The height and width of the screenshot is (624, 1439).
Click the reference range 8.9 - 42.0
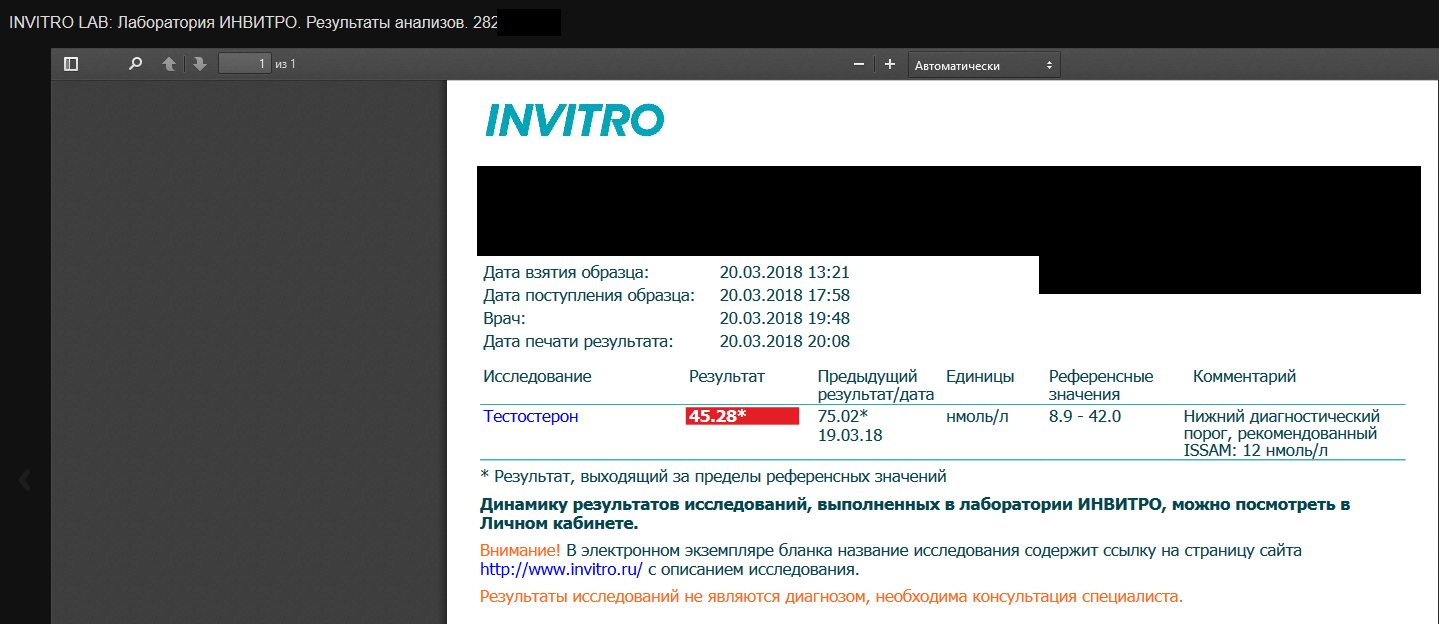point(1084,416)
